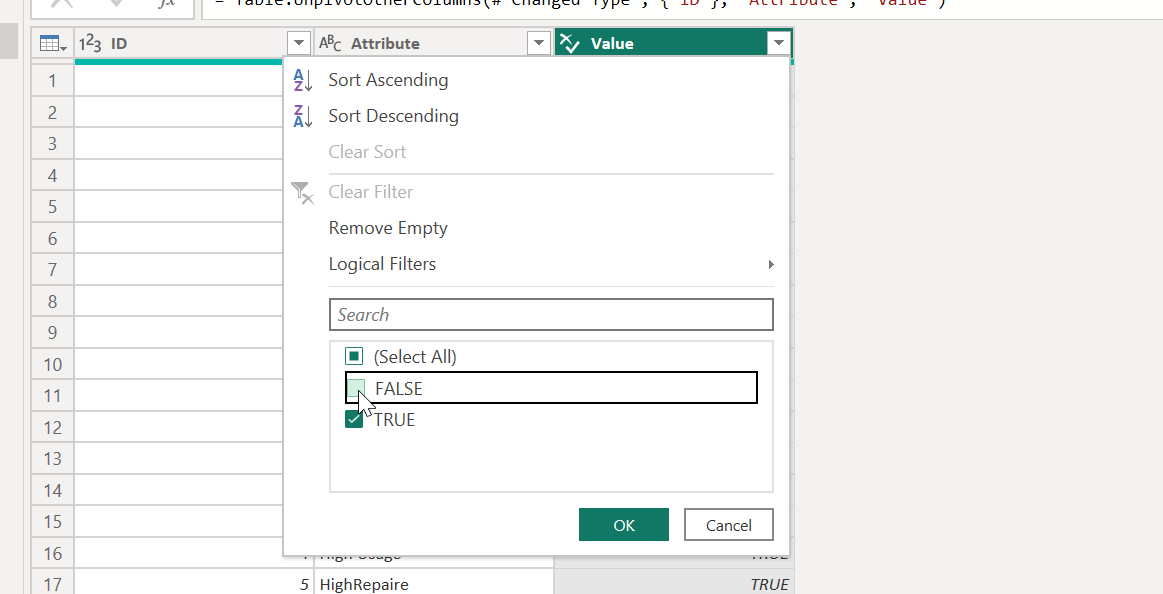Viewport: 1163px width, 594px height.
Task: Check the FALSE filter checkbox
Action: click(x=356, y=389)
